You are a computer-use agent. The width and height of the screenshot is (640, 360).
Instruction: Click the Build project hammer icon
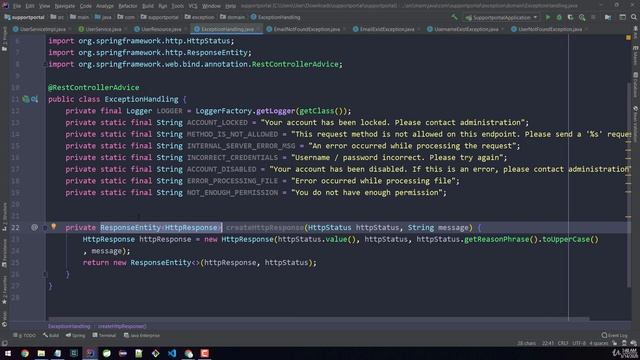454,17
